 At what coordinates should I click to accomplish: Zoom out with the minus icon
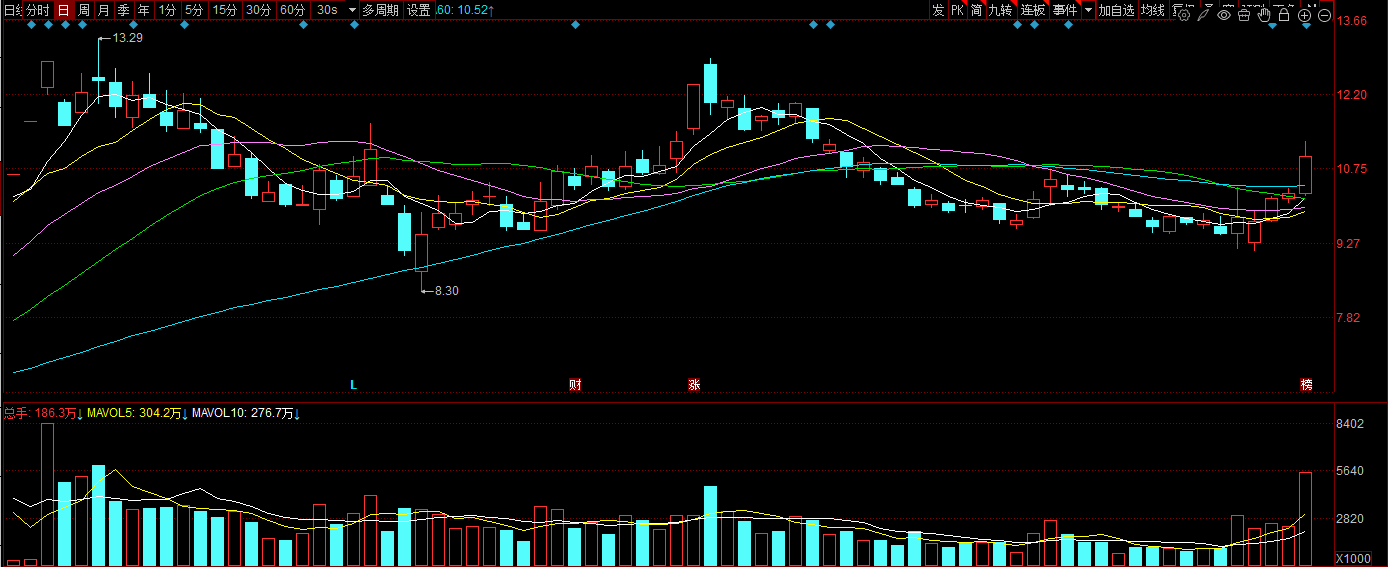pos(1325,15)
